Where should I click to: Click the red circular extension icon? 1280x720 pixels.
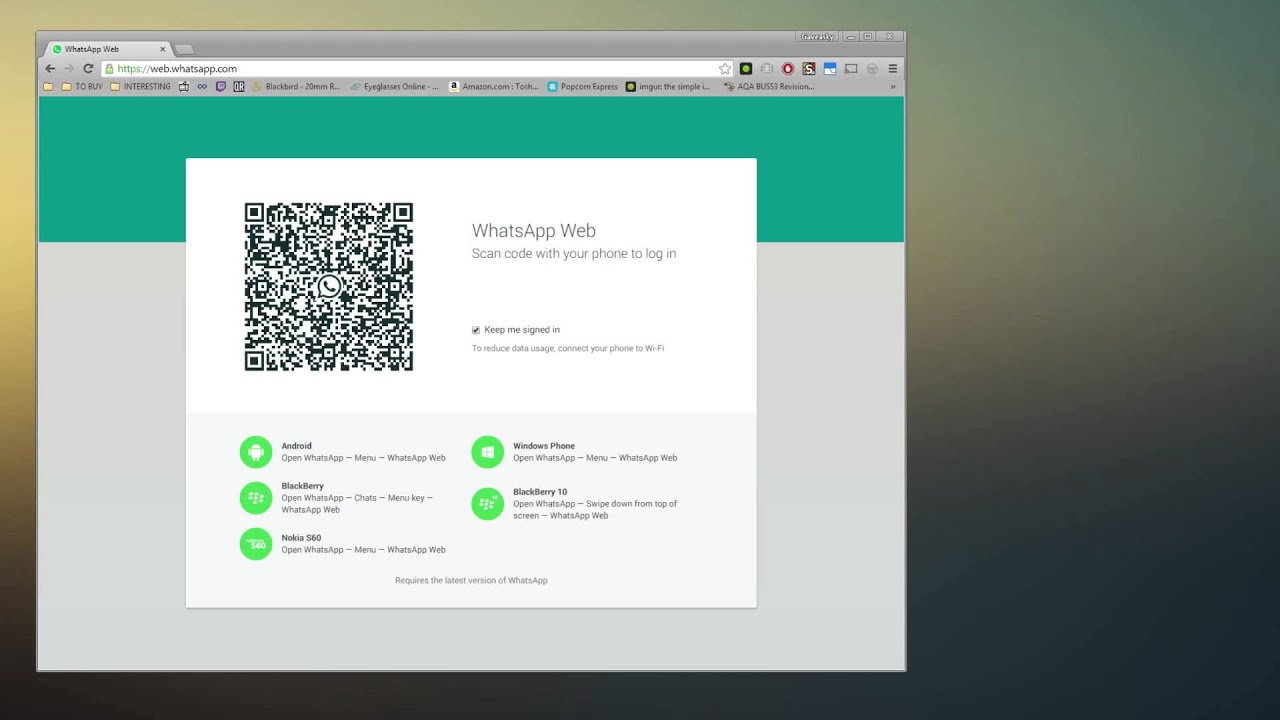click(x=788, y=69)
